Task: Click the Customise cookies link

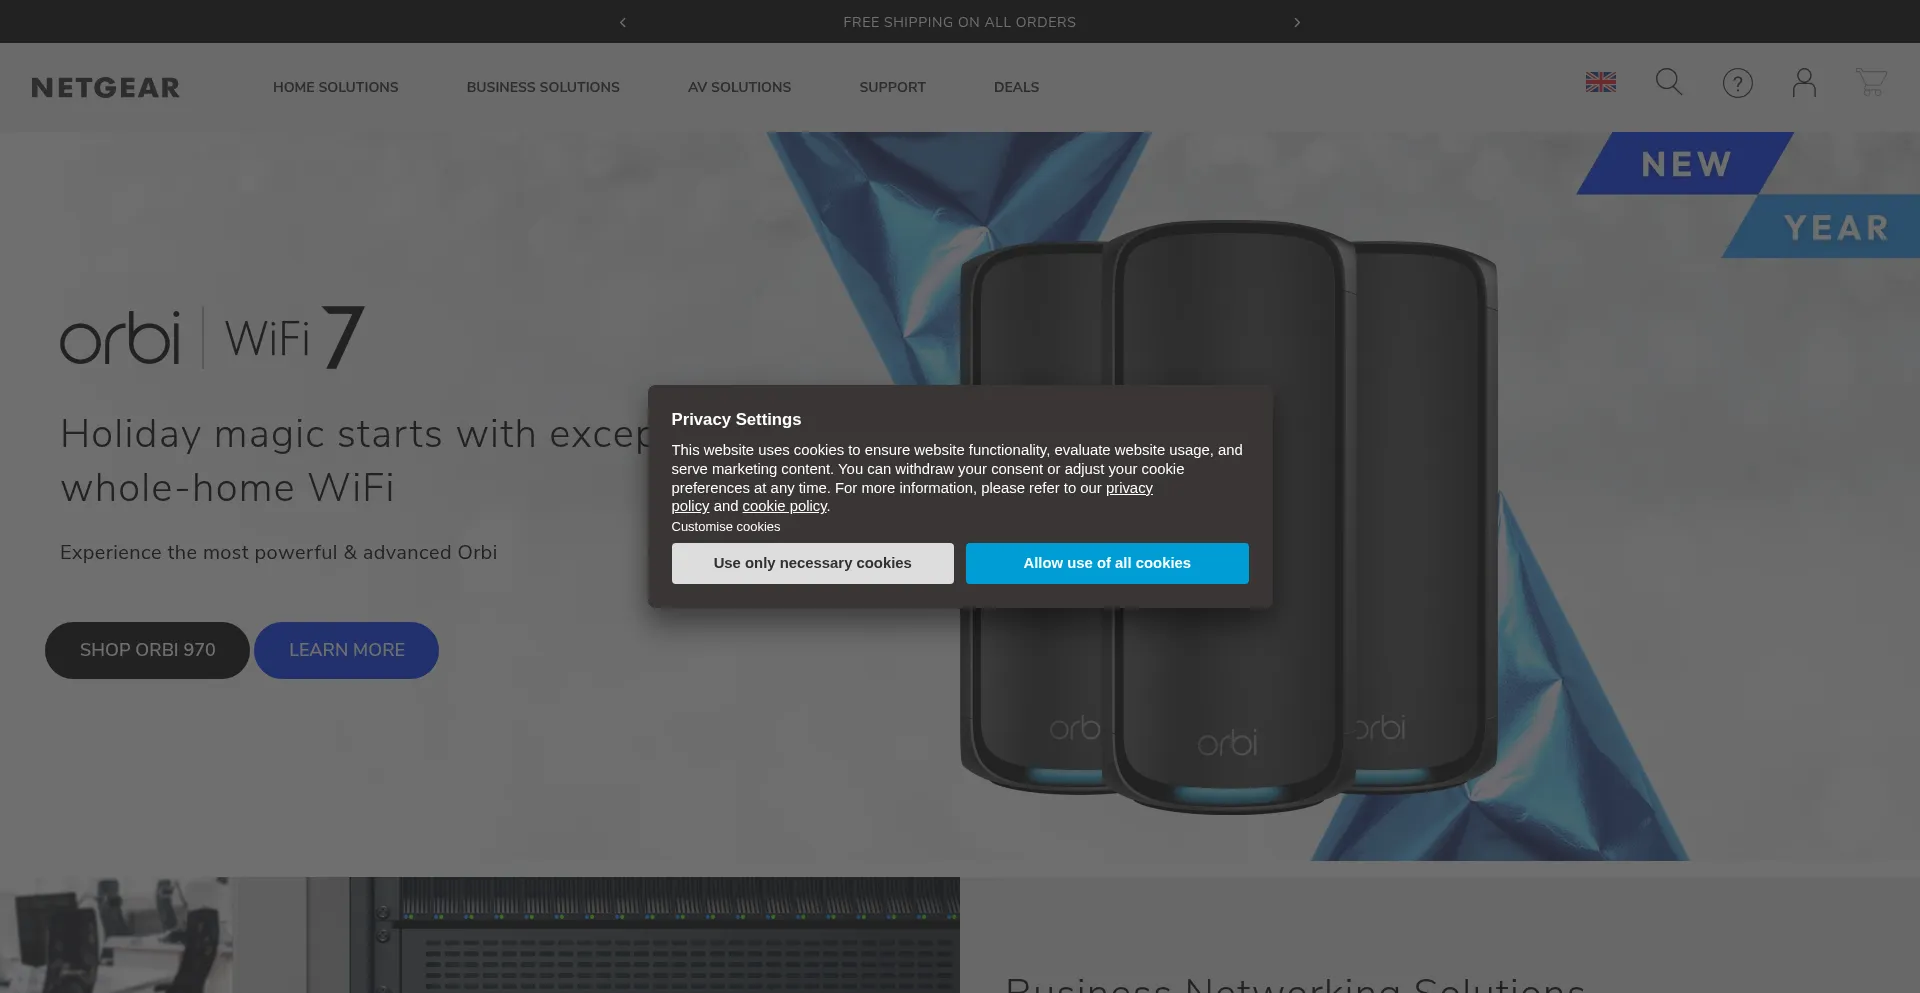Action: pyautogui.click(x=726, y=526)
